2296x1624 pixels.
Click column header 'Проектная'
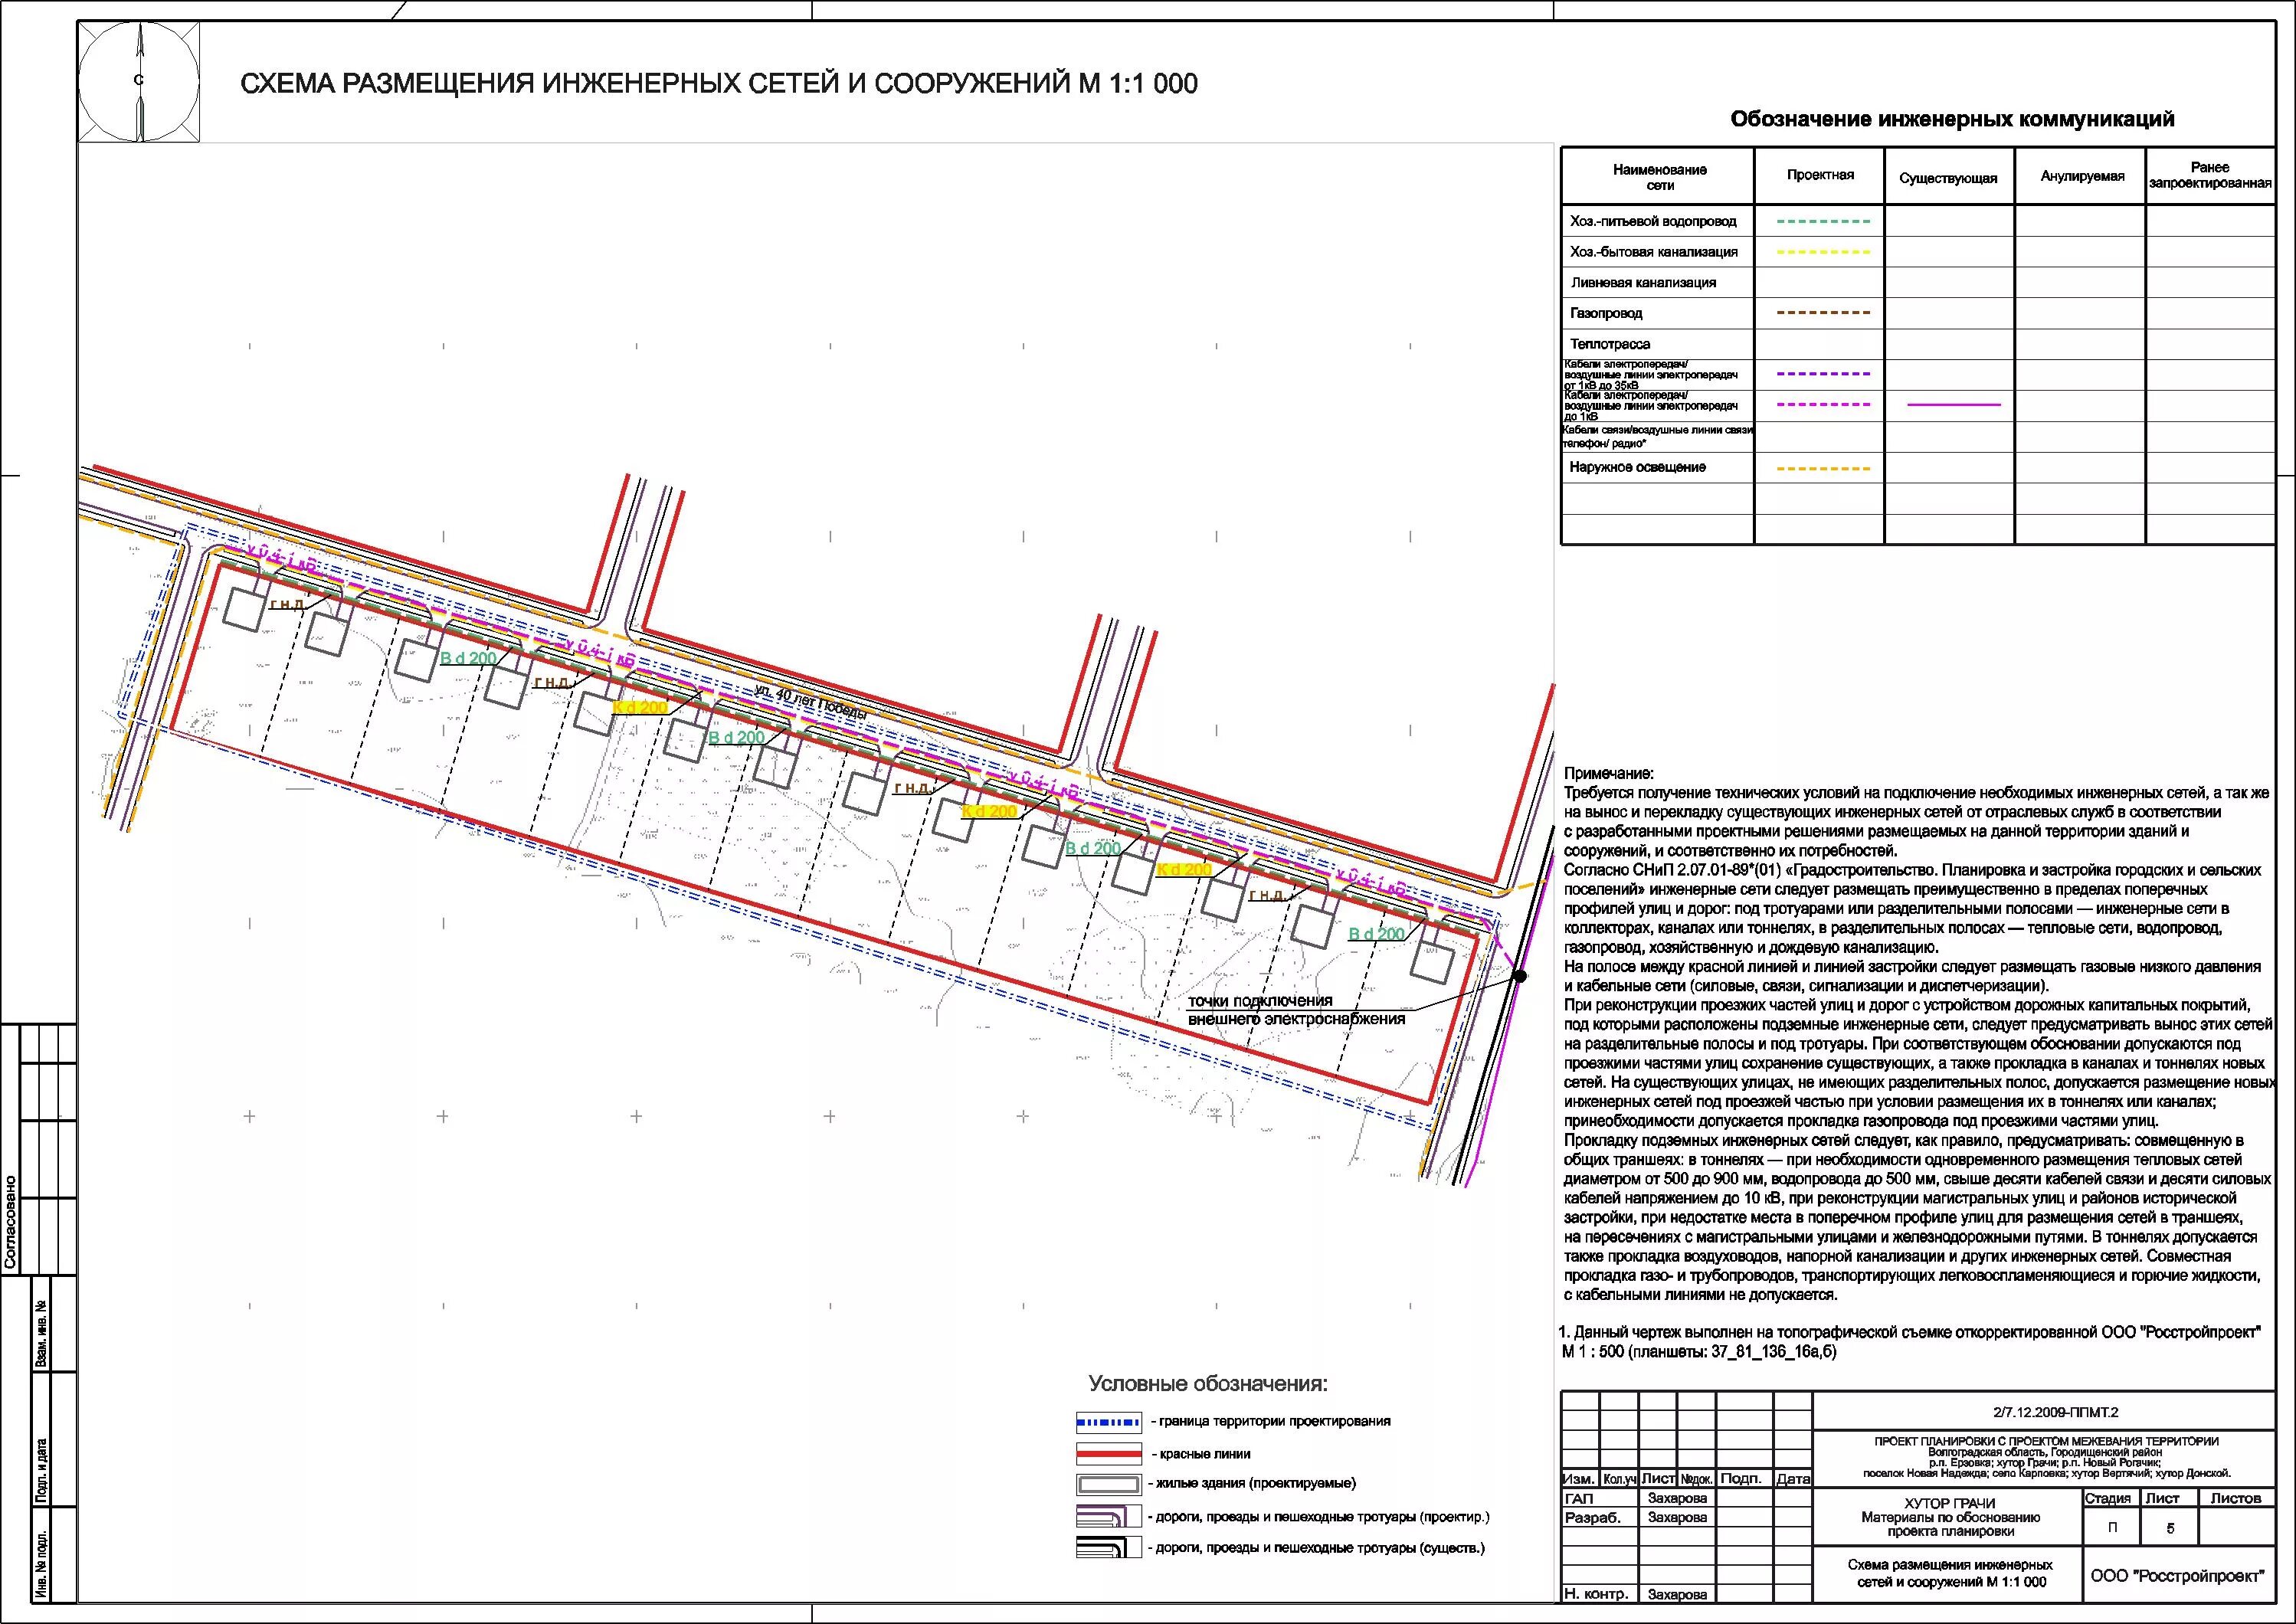click(x=1820, y=175)
